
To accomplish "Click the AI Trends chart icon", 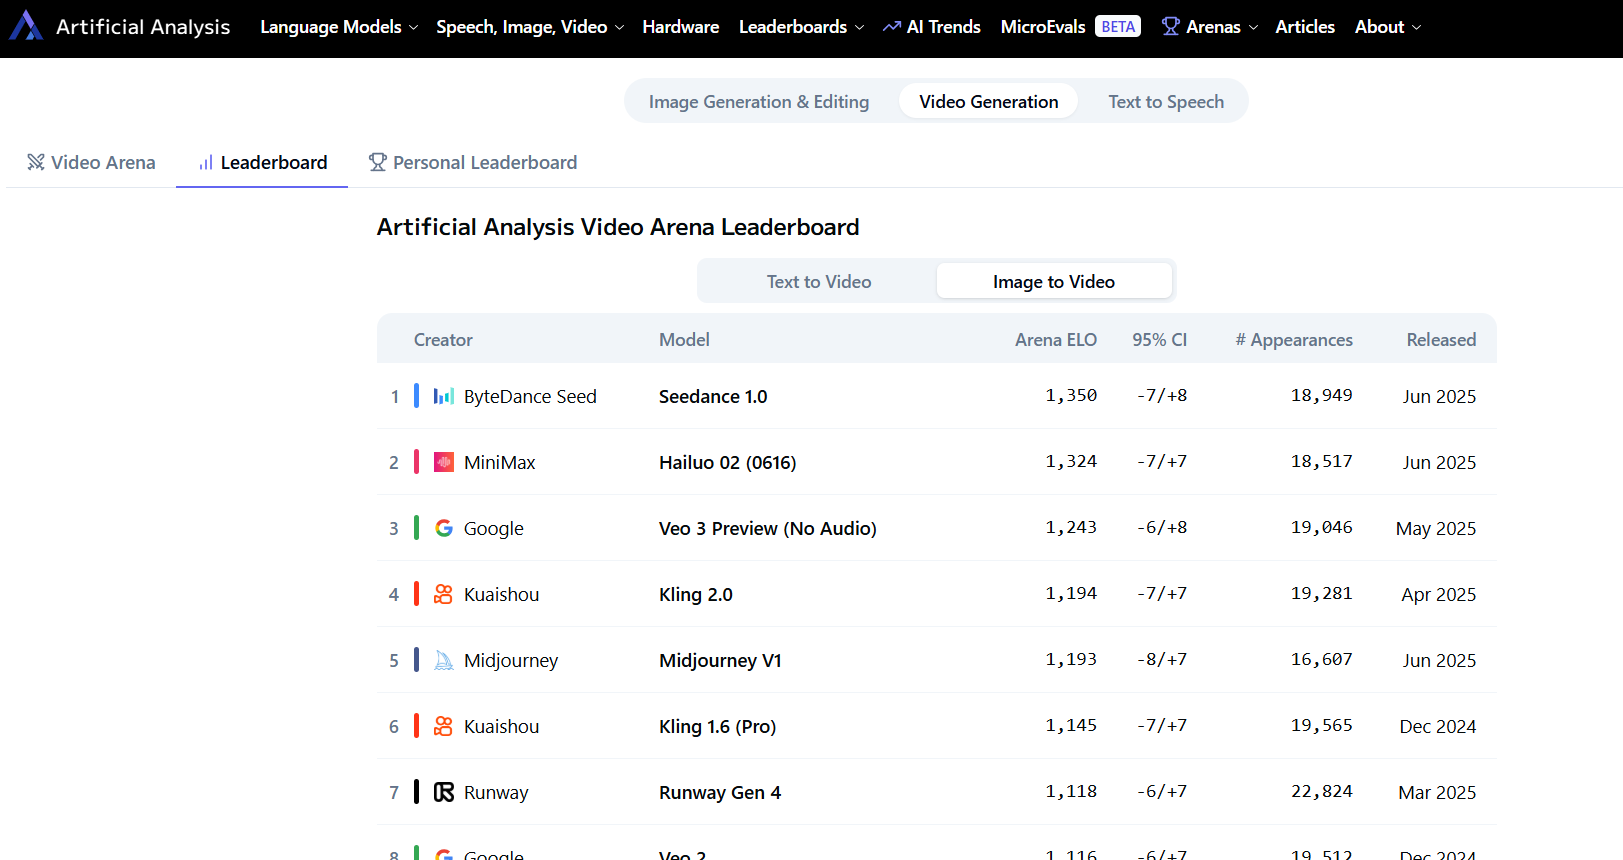I will pos(892,27).
